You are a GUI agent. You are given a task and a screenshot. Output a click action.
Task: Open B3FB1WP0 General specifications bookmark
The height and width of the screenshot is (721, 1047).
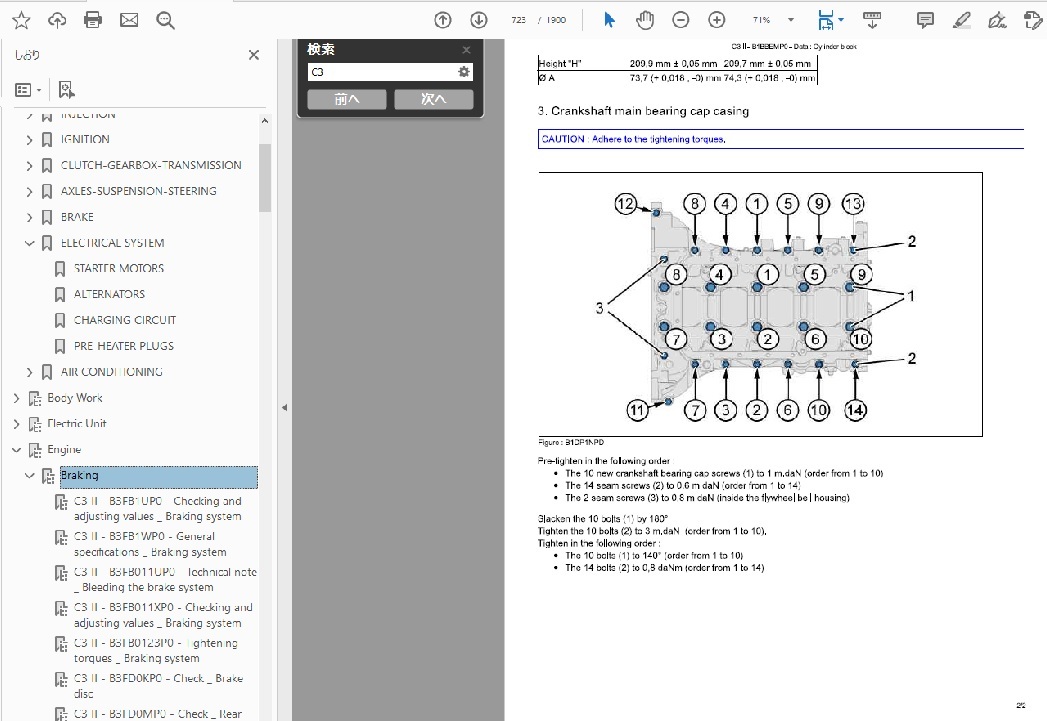click(150, 544)
